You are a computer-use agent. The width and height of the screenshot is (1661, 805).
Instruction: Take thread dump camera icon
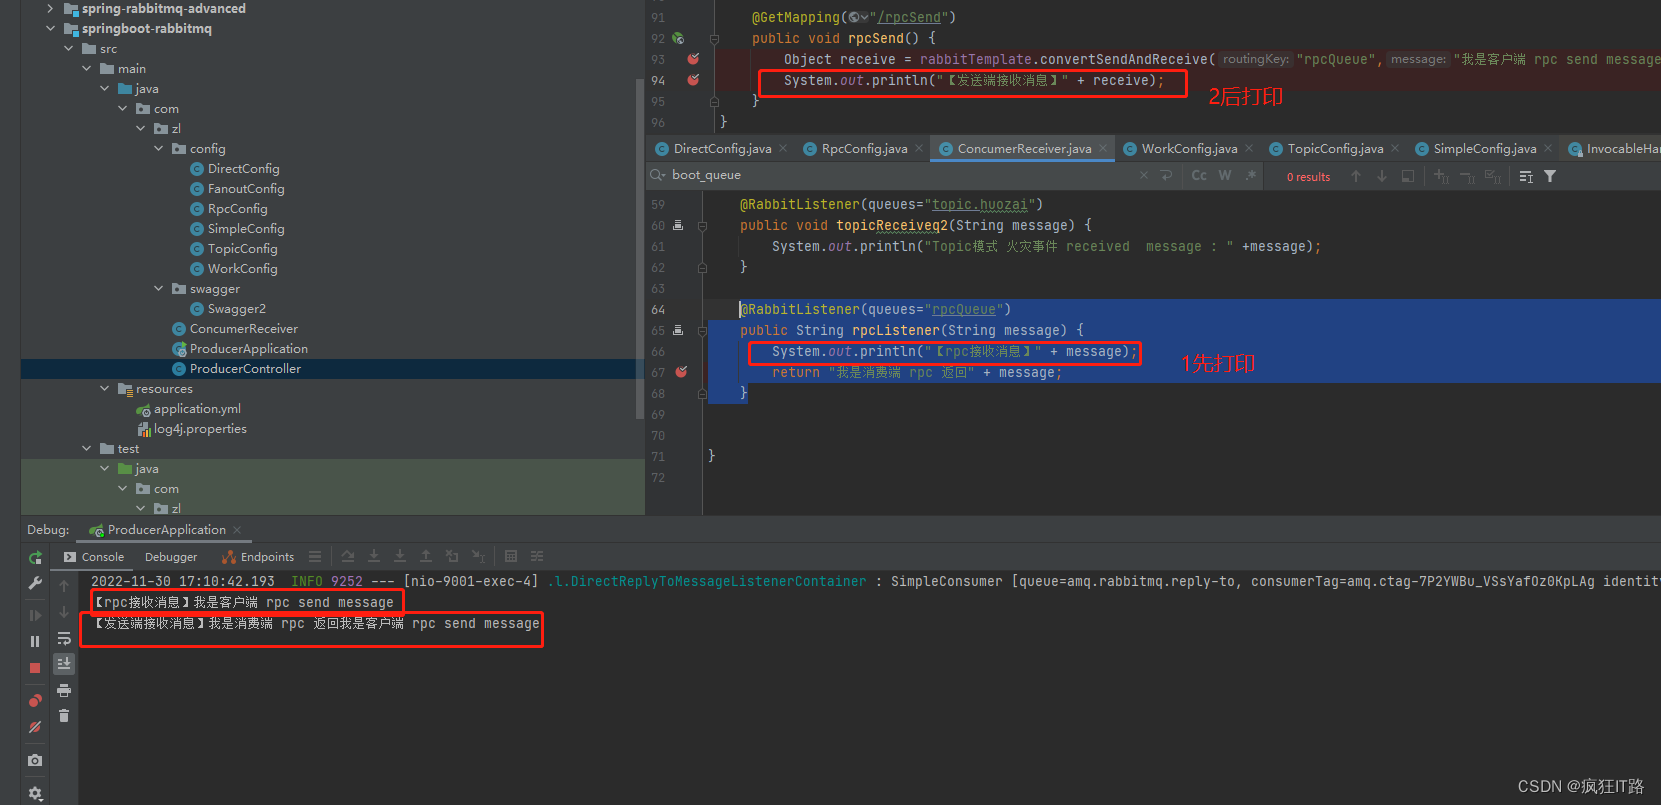coord(35,761)
